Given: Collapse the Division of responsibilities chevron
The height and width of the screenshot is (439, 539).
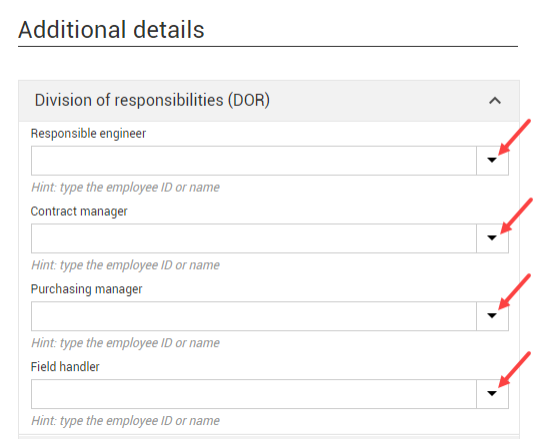Looking at the screenshot, I should click(x=495, y=101).
